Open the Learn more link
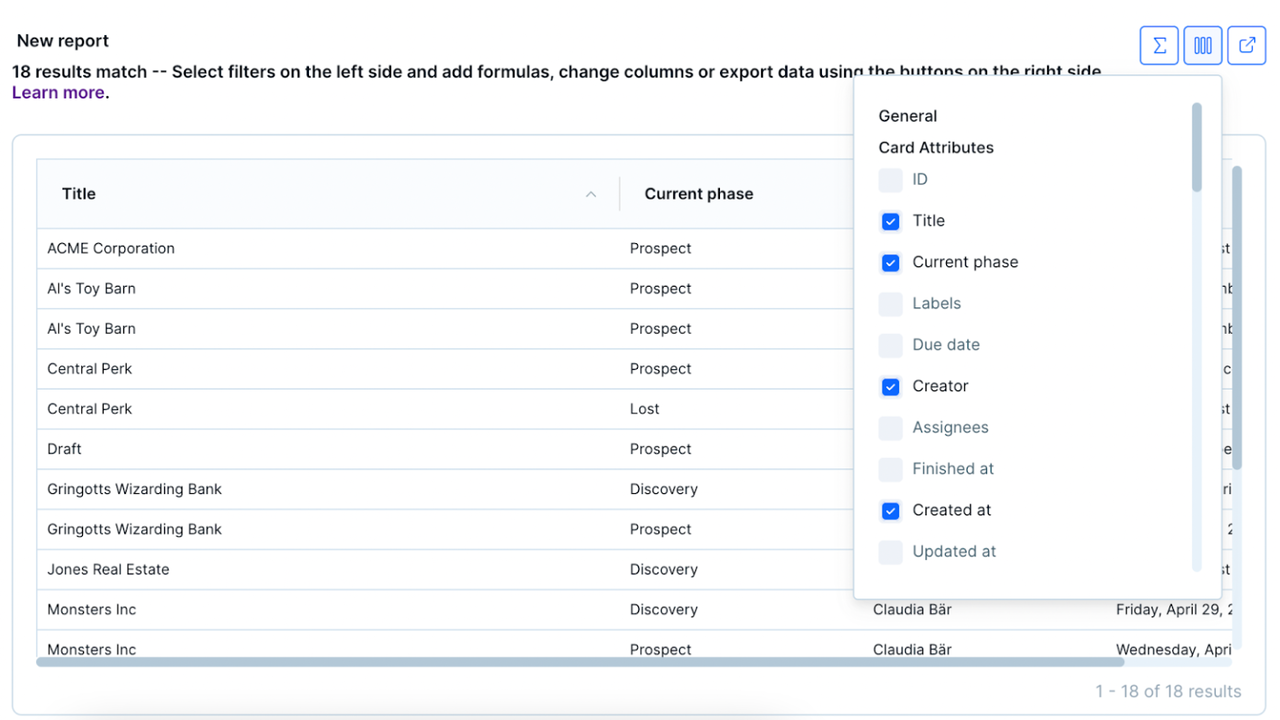The height and width of the screenshot is (720, 1280). click(x=58, y=92)
